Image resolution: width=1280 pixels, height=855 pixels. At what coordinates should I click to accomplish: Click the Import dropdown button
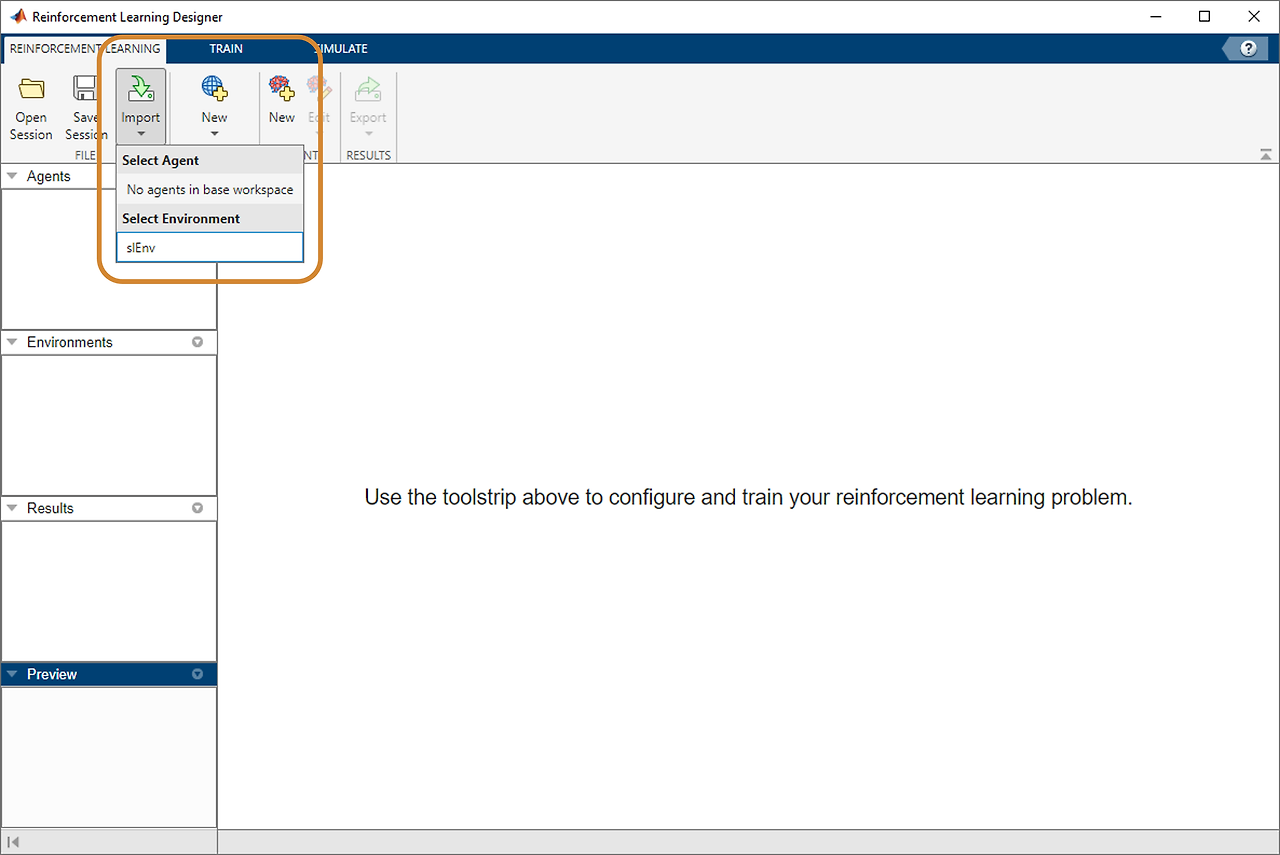141,107
